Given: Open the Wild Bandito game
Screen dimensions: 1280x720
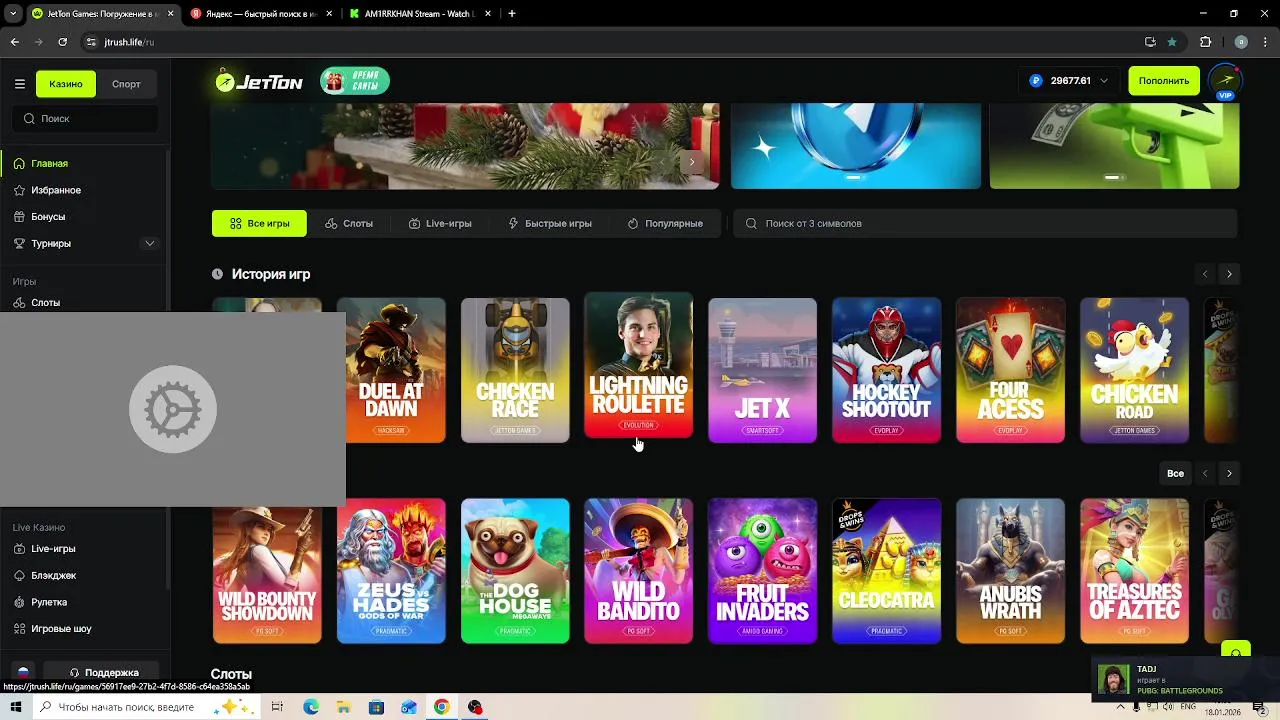Looking at the screenshot, I should coord(638,571).
